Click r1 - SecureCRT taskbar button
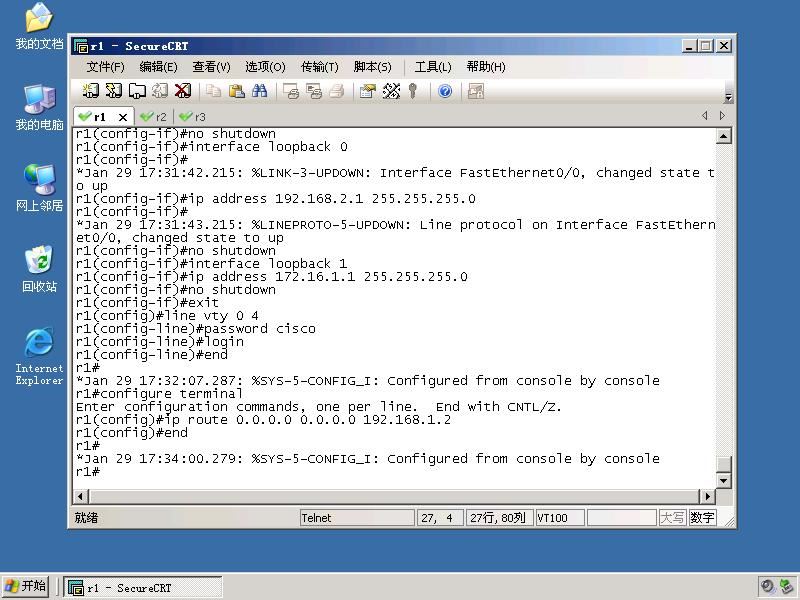Viewport: 800px width, 600px height. pos(143,587)
